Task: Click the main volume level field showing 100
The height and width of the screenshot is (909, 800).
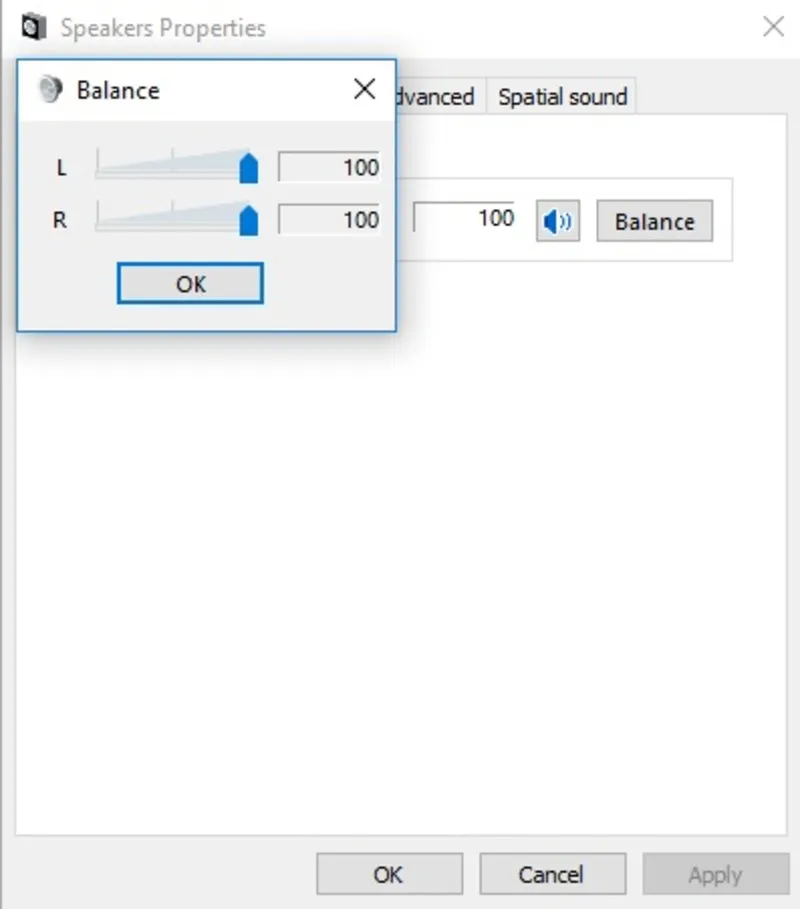Action: [464, 217]
